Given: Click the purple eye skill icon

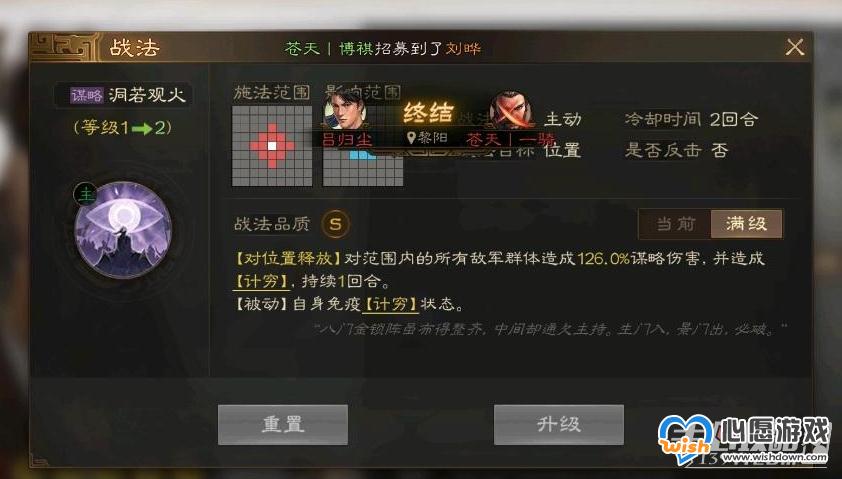Looking at the screenshot, I should [x=123, y=230].
